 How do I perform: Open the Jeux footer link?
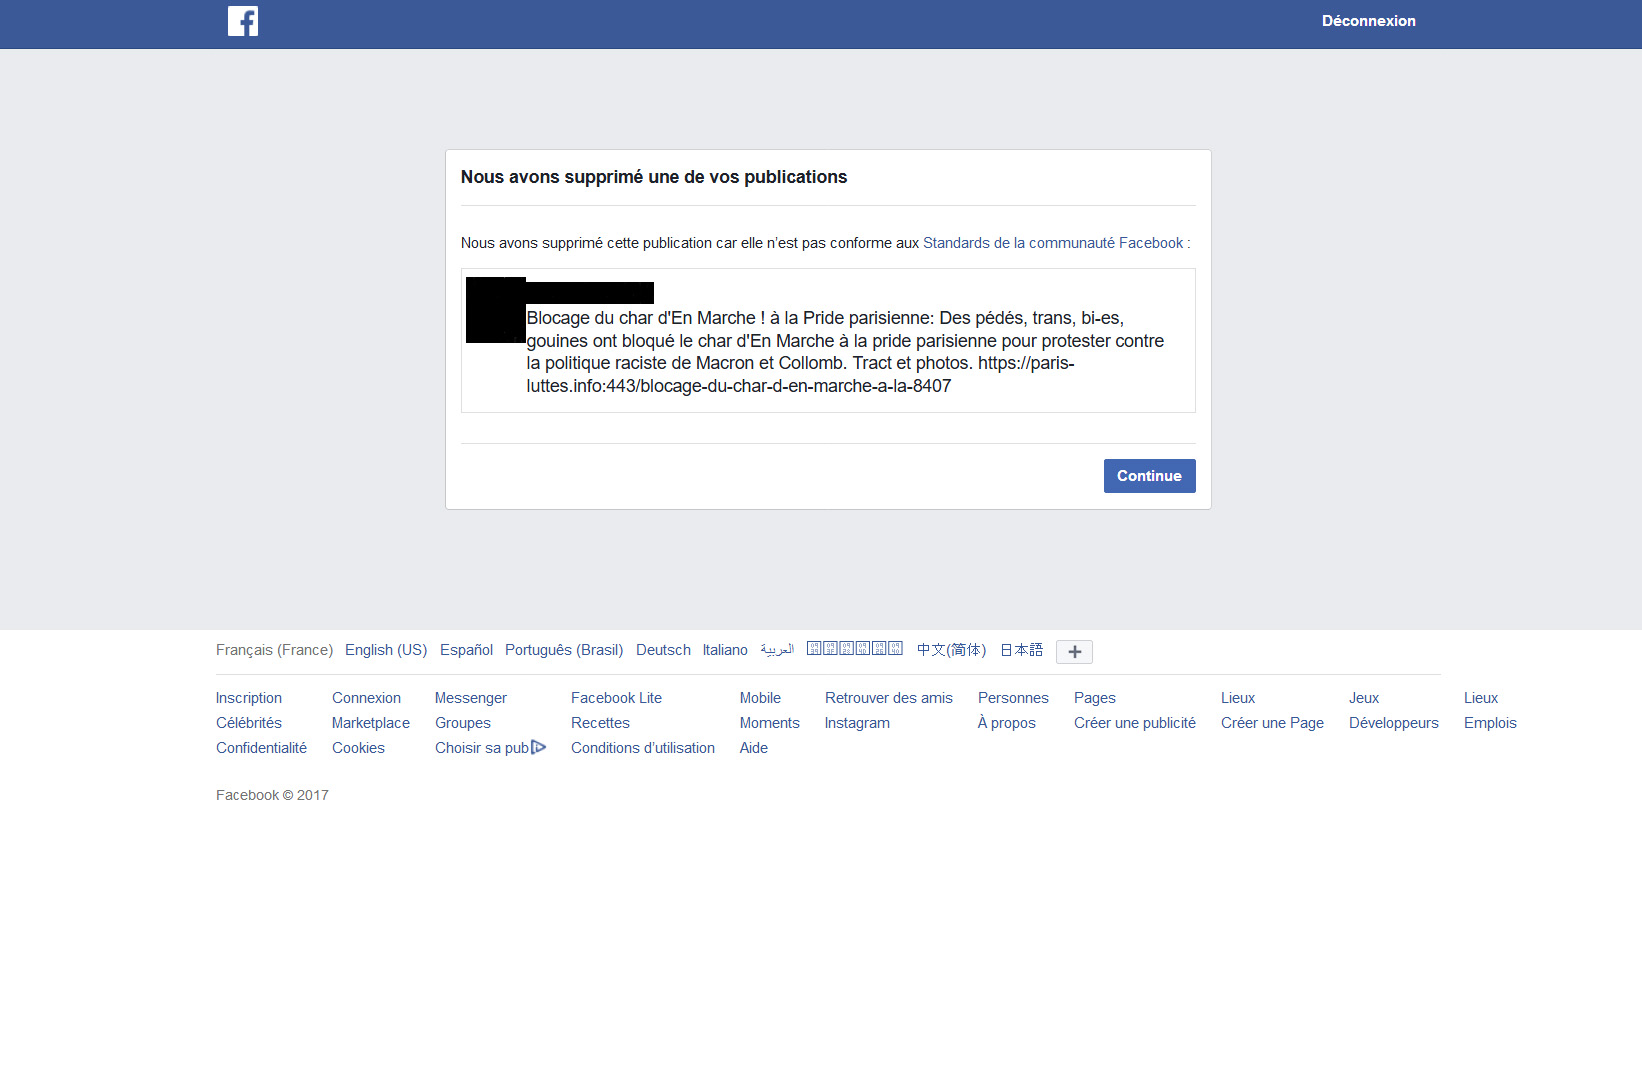1364,698
